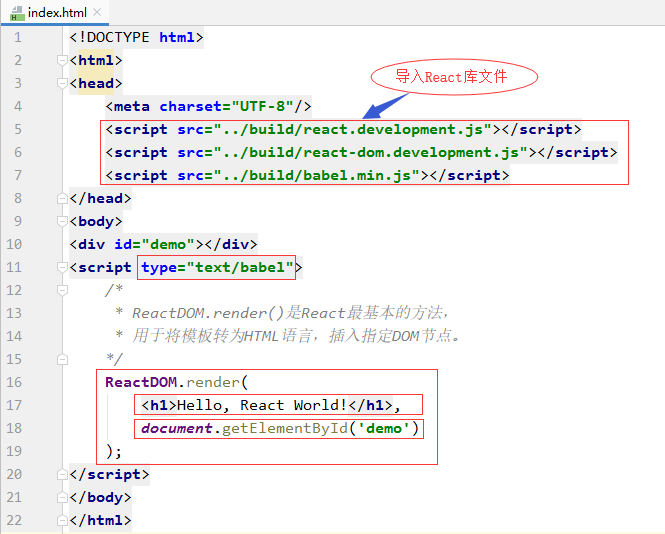Click the comment line mentioning HTML语言
665x534 pixels.
(x=288, y=336)
